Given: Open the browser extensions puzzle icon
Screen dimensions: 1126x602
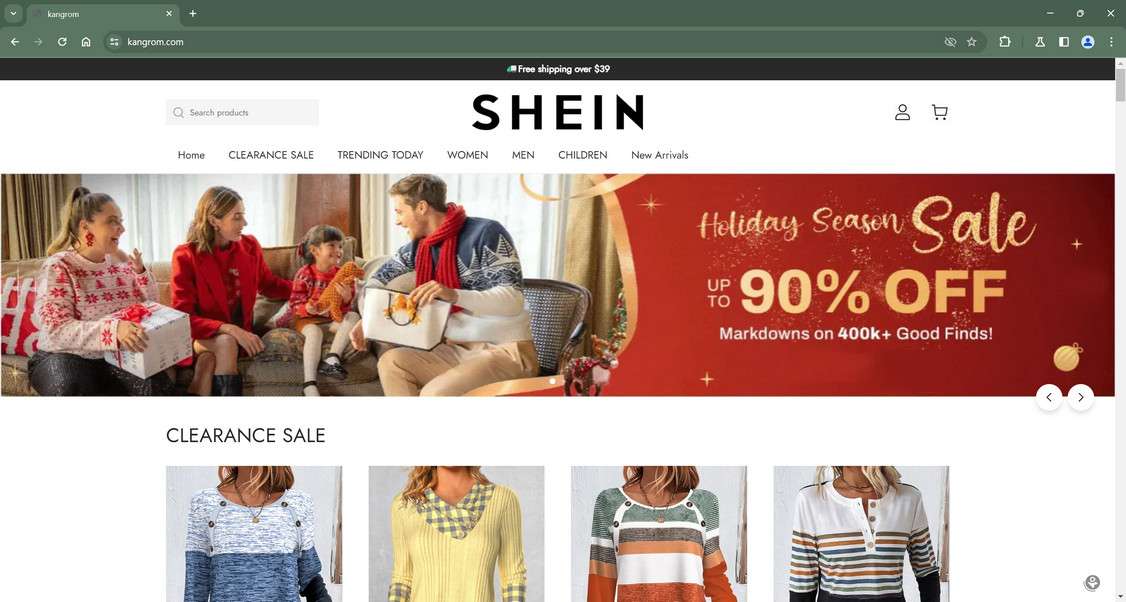Looking at the screenshot, I should click(x=1005, y=42).
